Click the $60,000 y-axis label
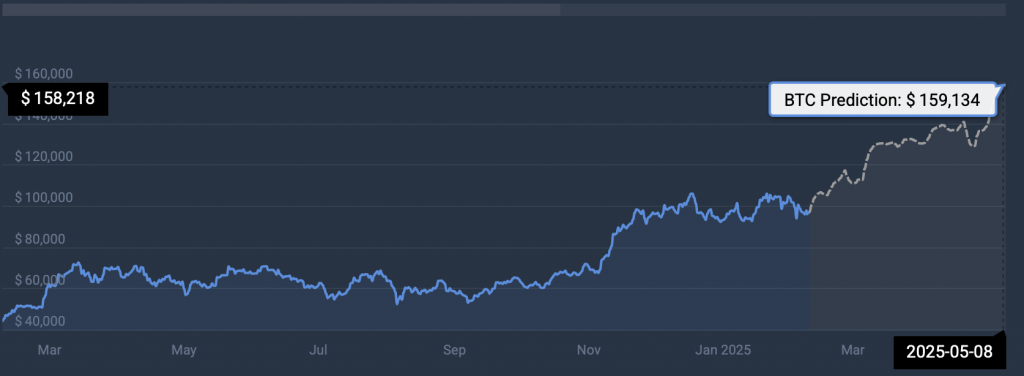The height and width of the screenshot is (376, 1024). [40, 280]
